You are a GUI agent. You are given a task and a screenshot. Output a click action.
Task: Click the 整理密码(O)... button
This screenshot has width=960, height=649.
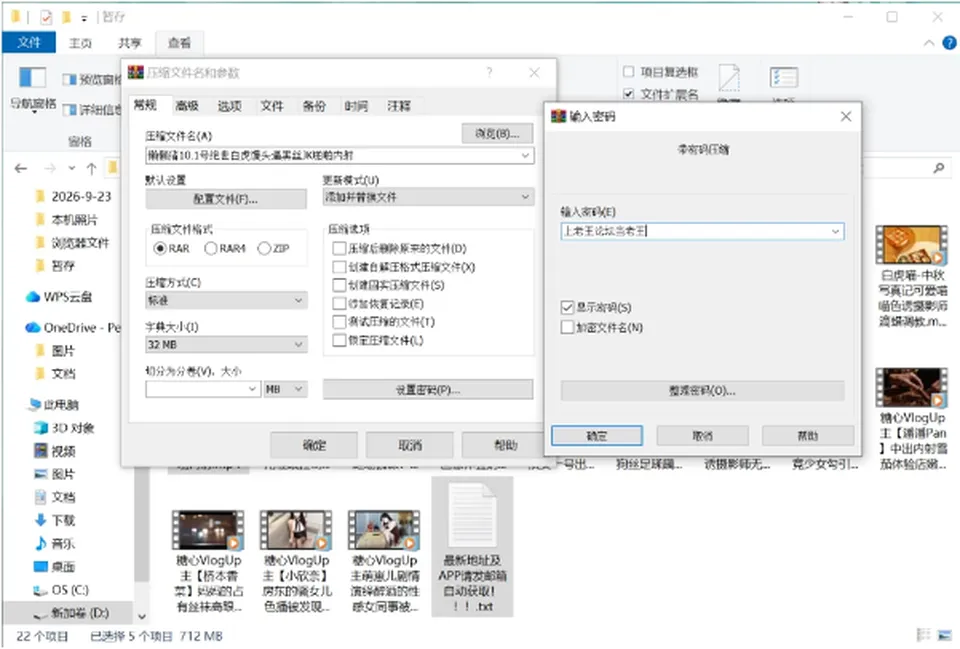click(703, 391)
